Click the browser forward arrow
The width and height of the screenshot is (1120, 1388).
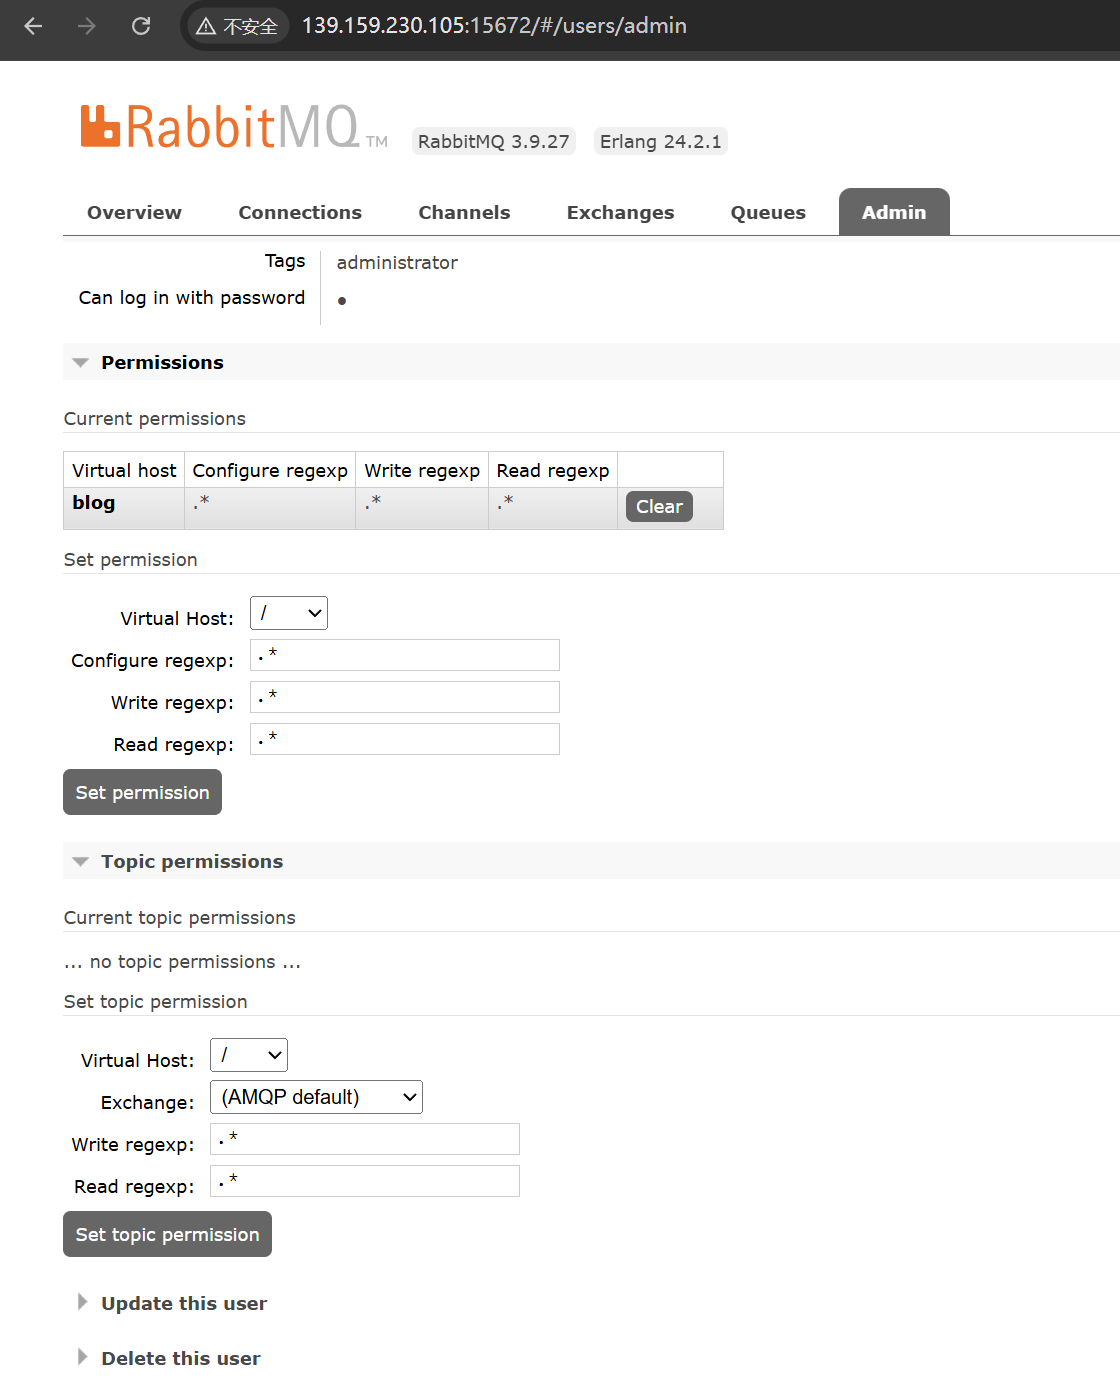click(x=87, y=26)
